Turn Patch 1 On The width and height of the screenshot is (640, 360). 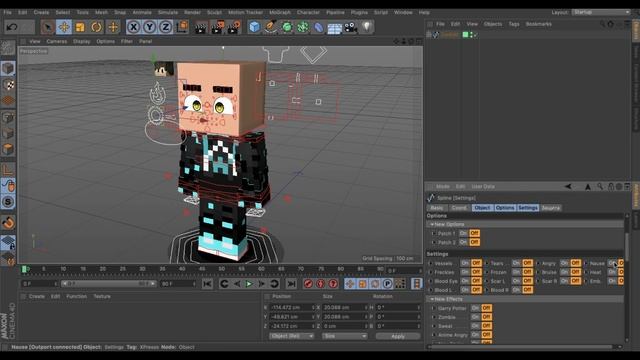[463, 233]
